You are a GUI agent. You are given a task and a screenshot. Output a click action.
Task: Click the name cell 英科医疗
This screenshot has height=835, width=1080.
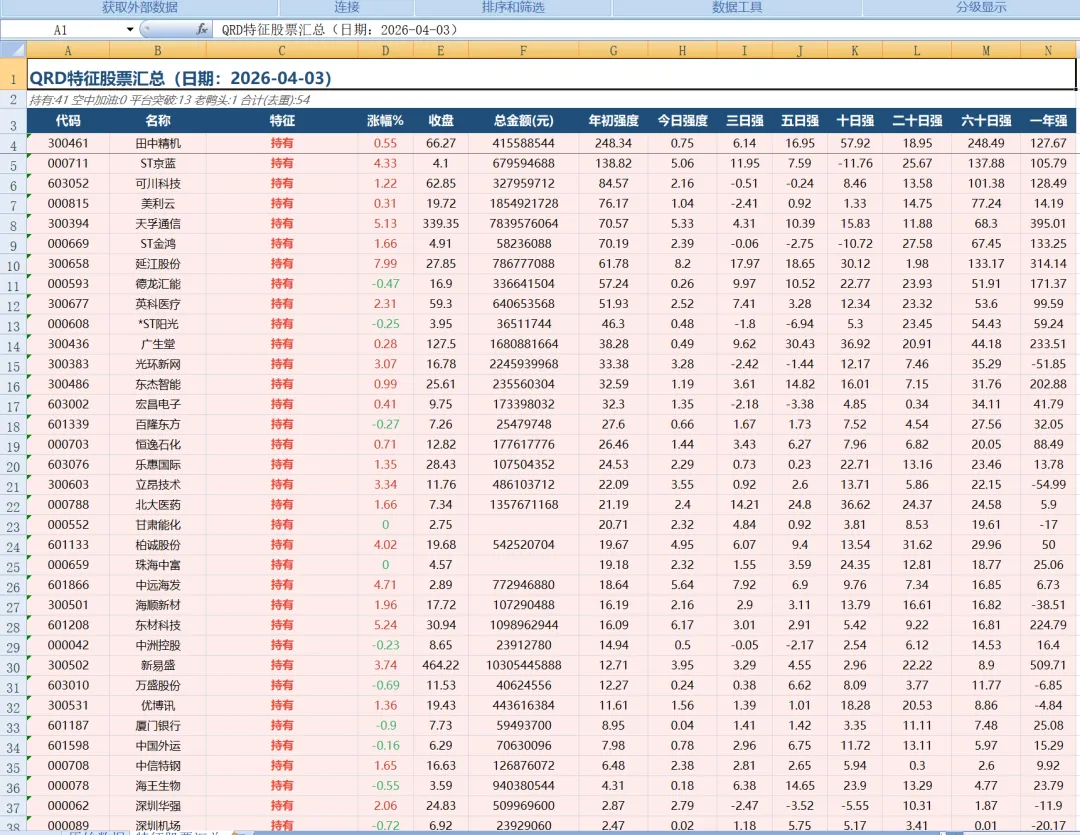click(x=158, y=303)
